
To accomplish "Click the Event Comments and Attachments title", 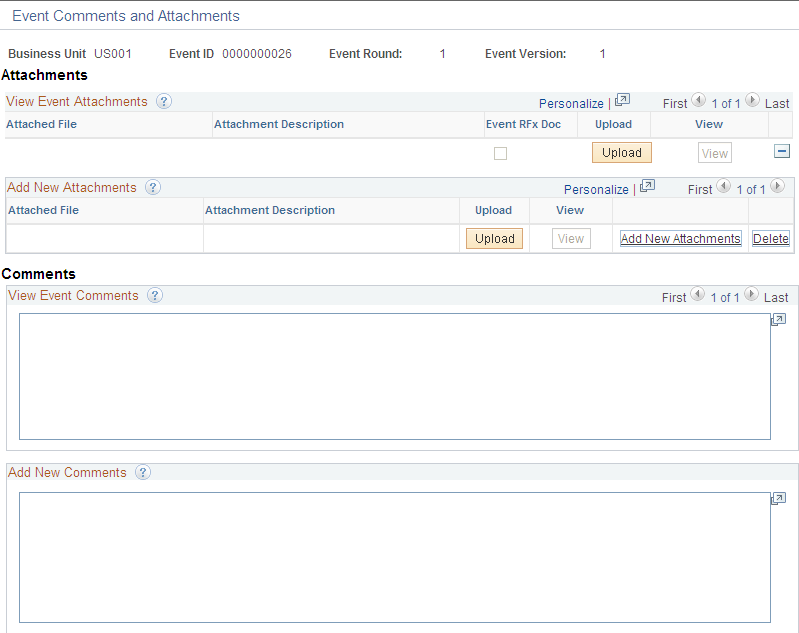I will 126,16.
